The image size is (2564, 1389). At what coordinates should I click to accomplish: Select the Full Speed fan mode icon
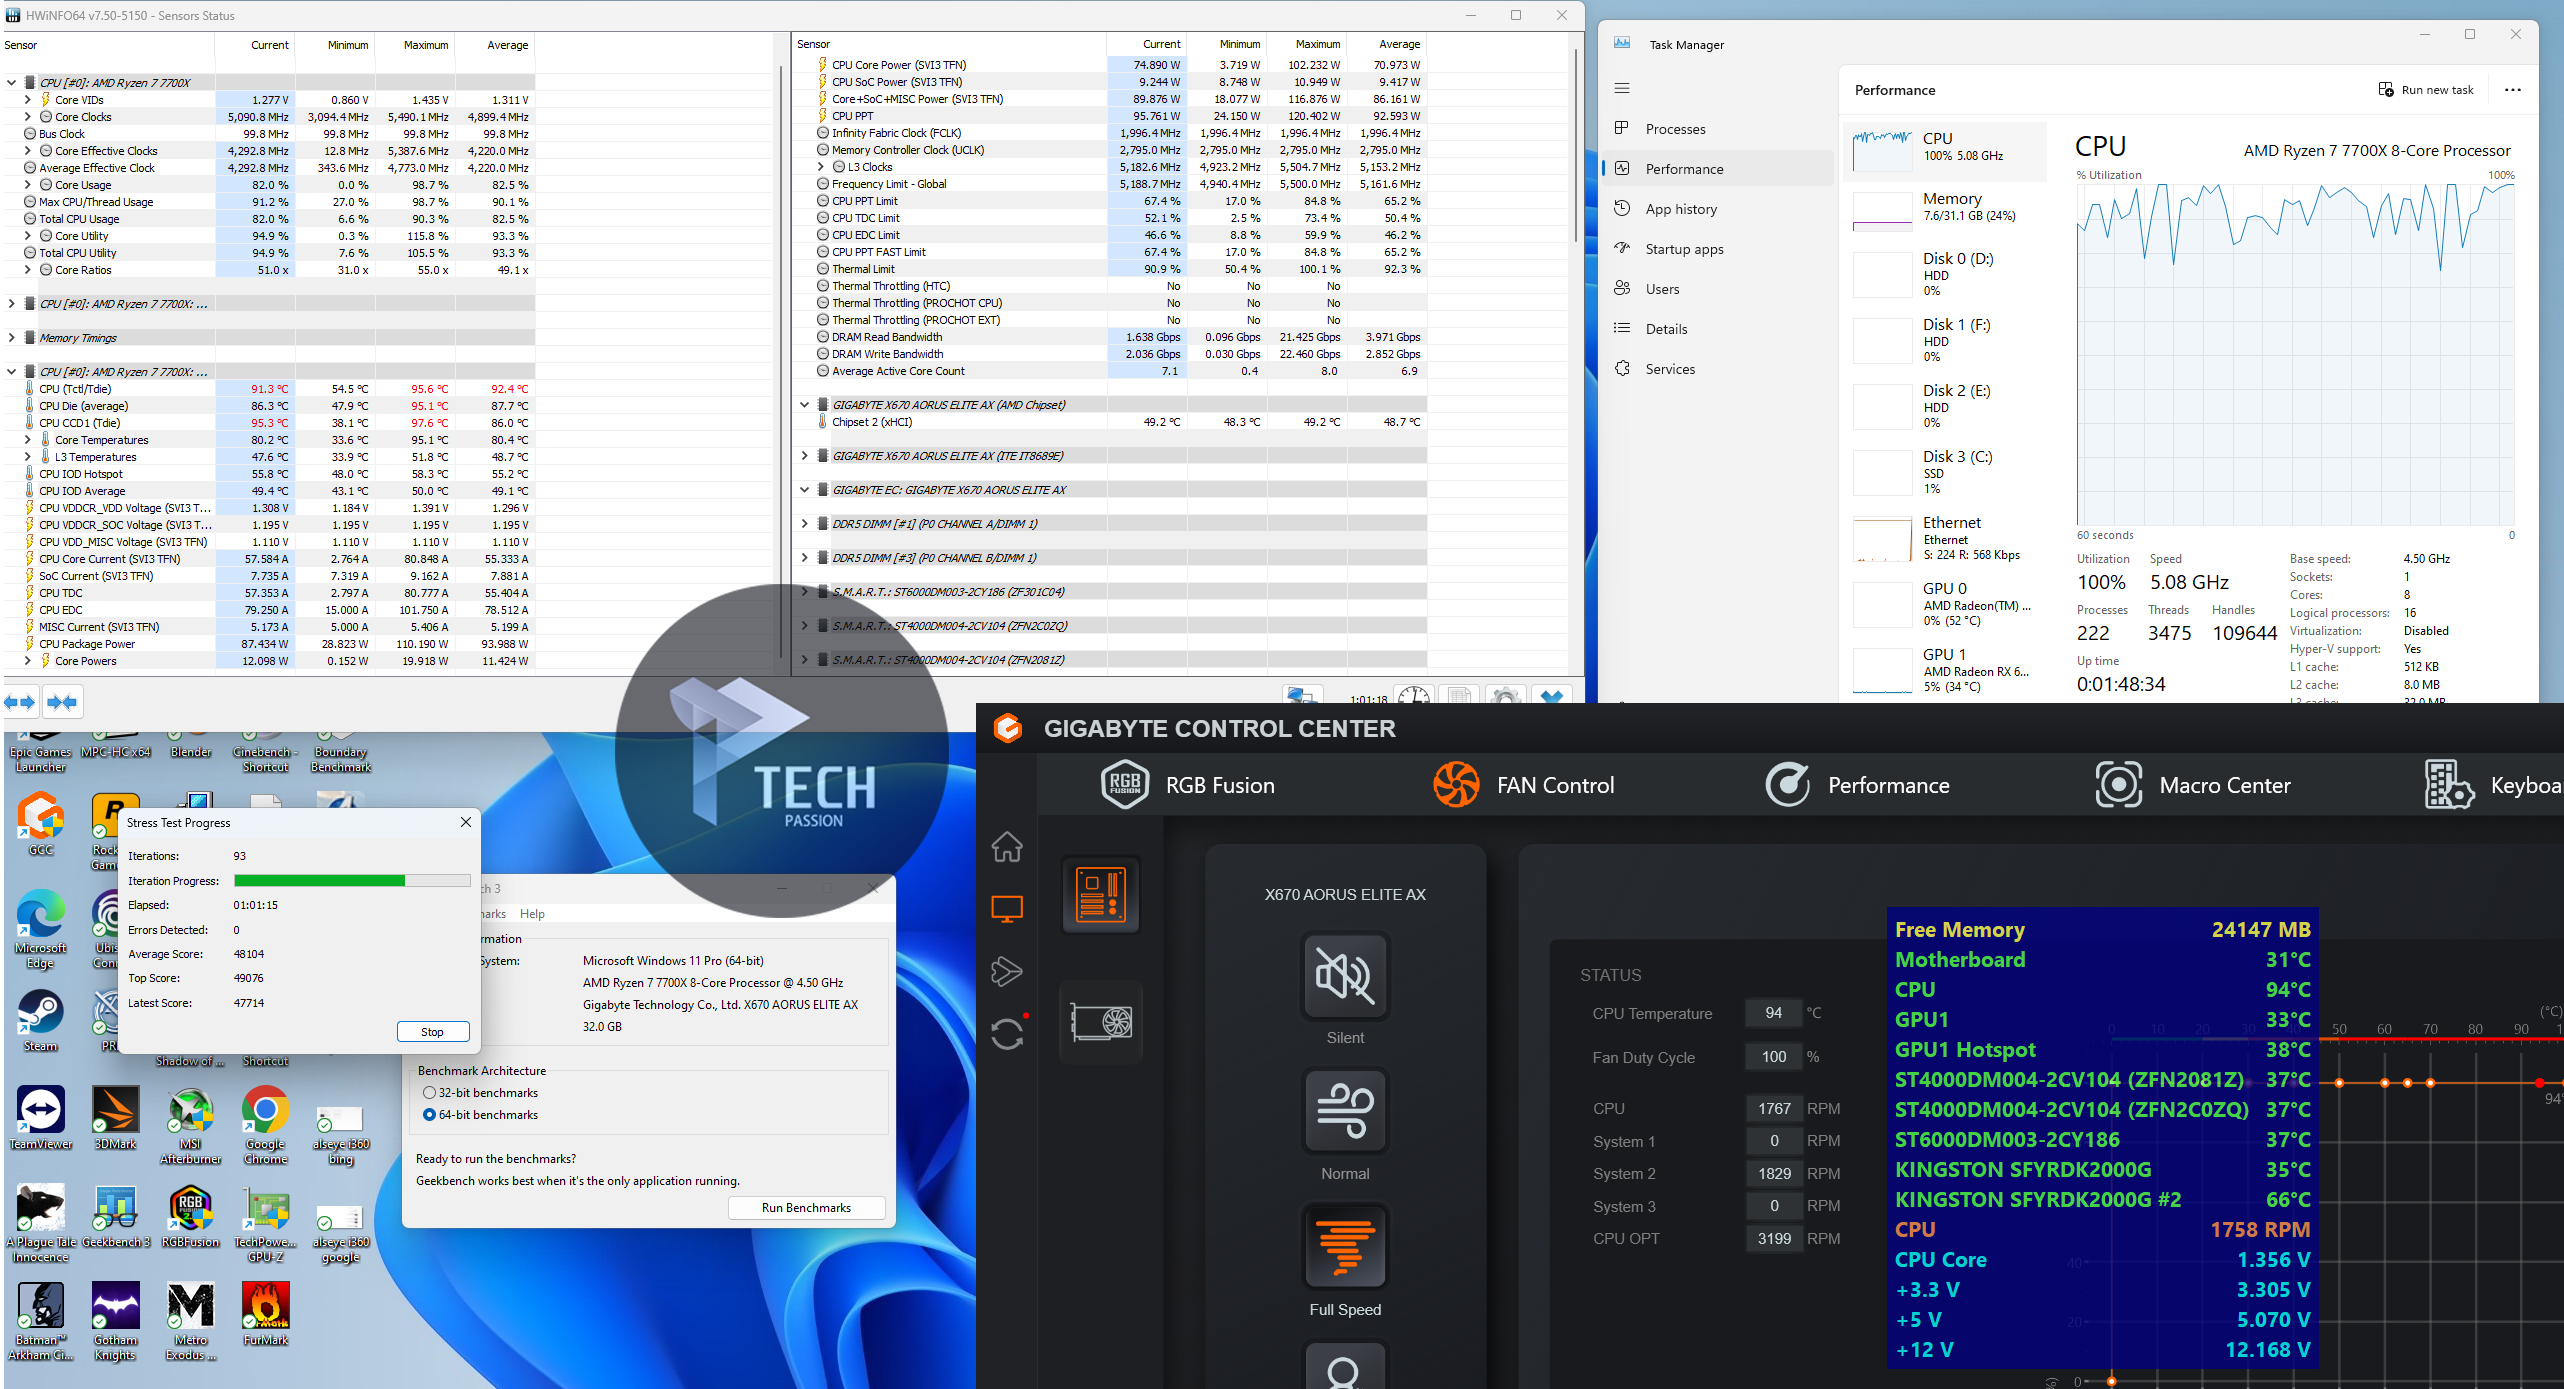tap(1344, 1246)
